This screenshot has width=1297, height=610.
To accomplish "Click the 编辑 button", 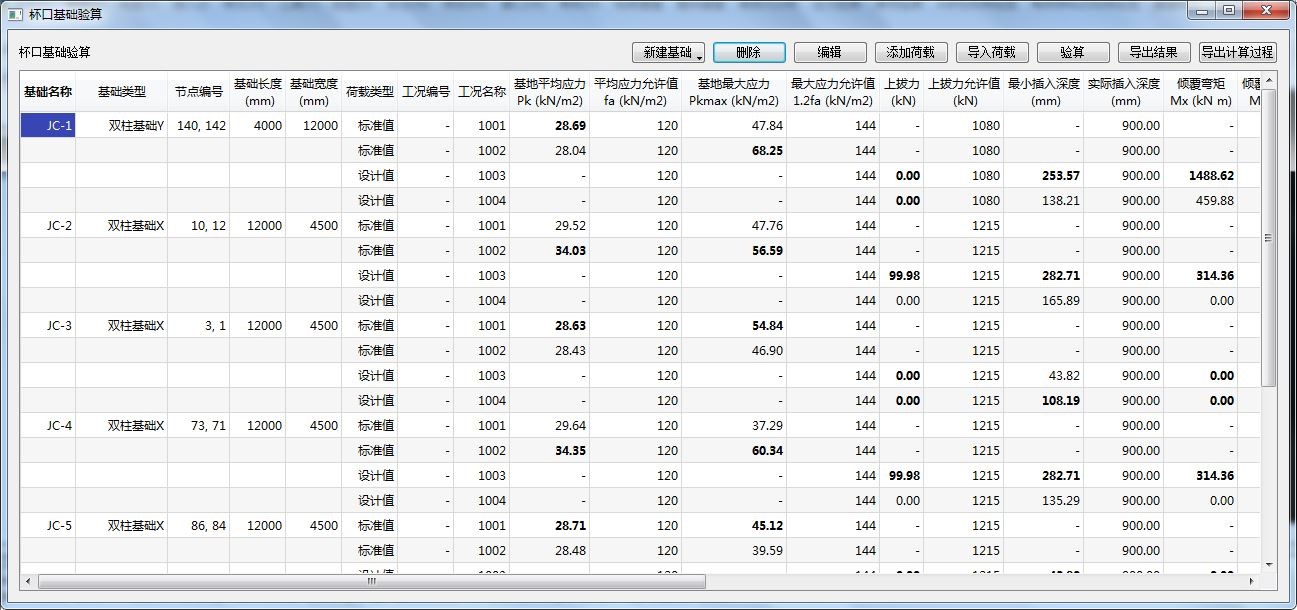I will [x=830, y=53].
